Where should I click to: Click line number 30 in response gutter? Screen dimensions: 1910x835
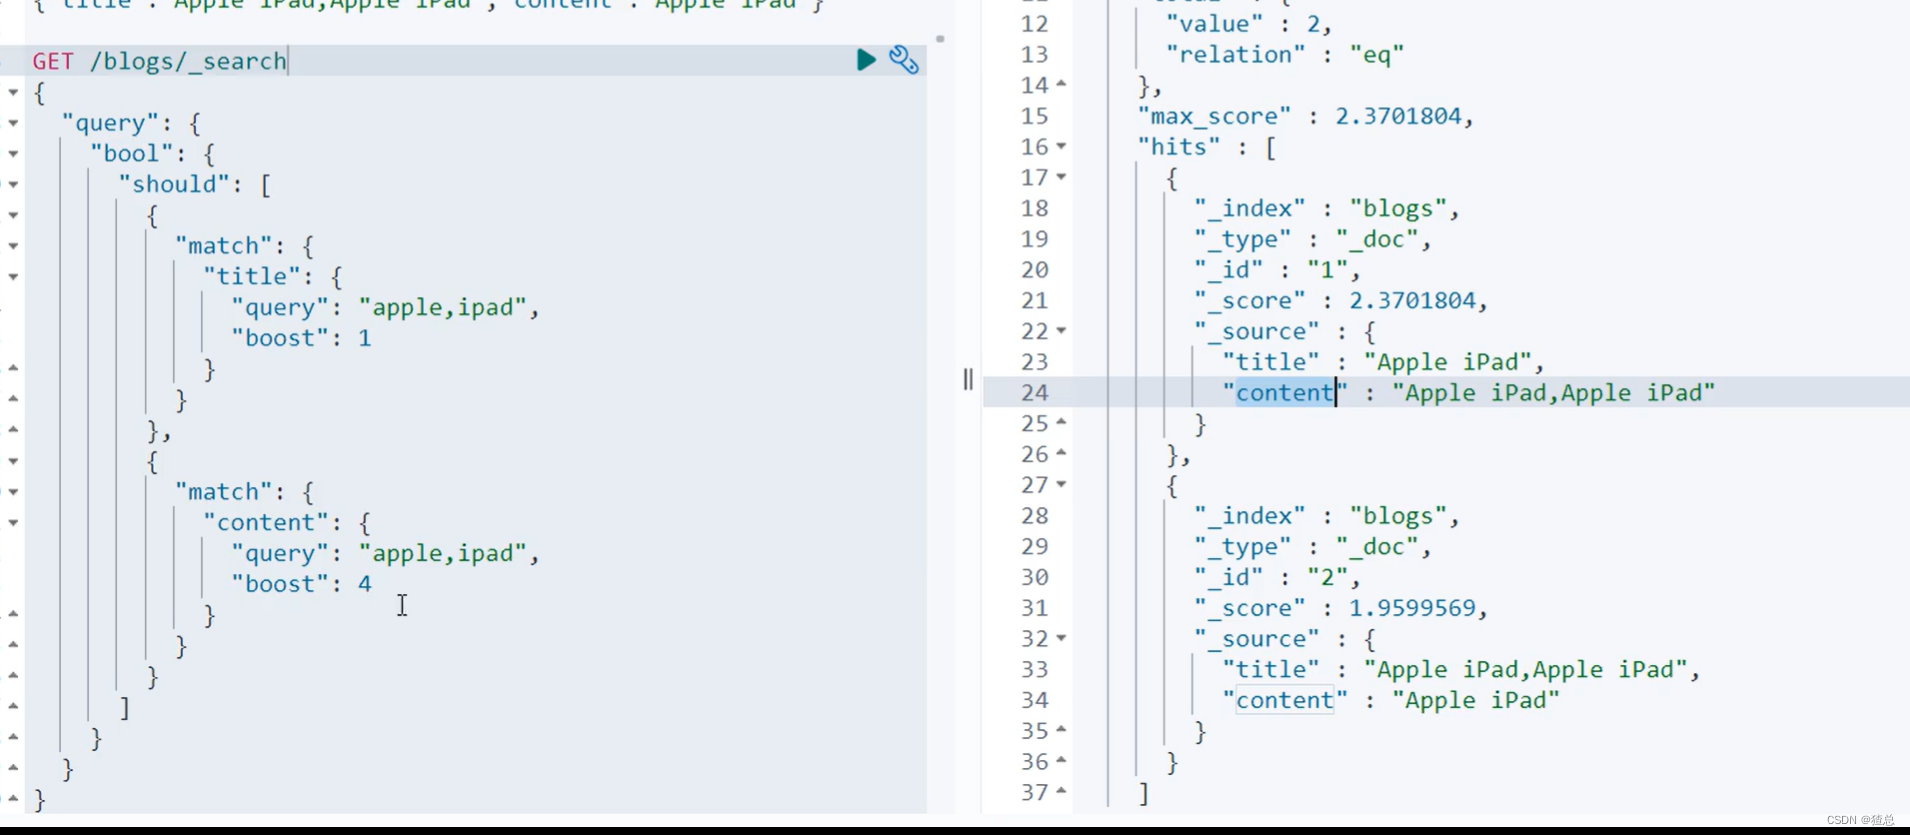(x=1034, y=577)
